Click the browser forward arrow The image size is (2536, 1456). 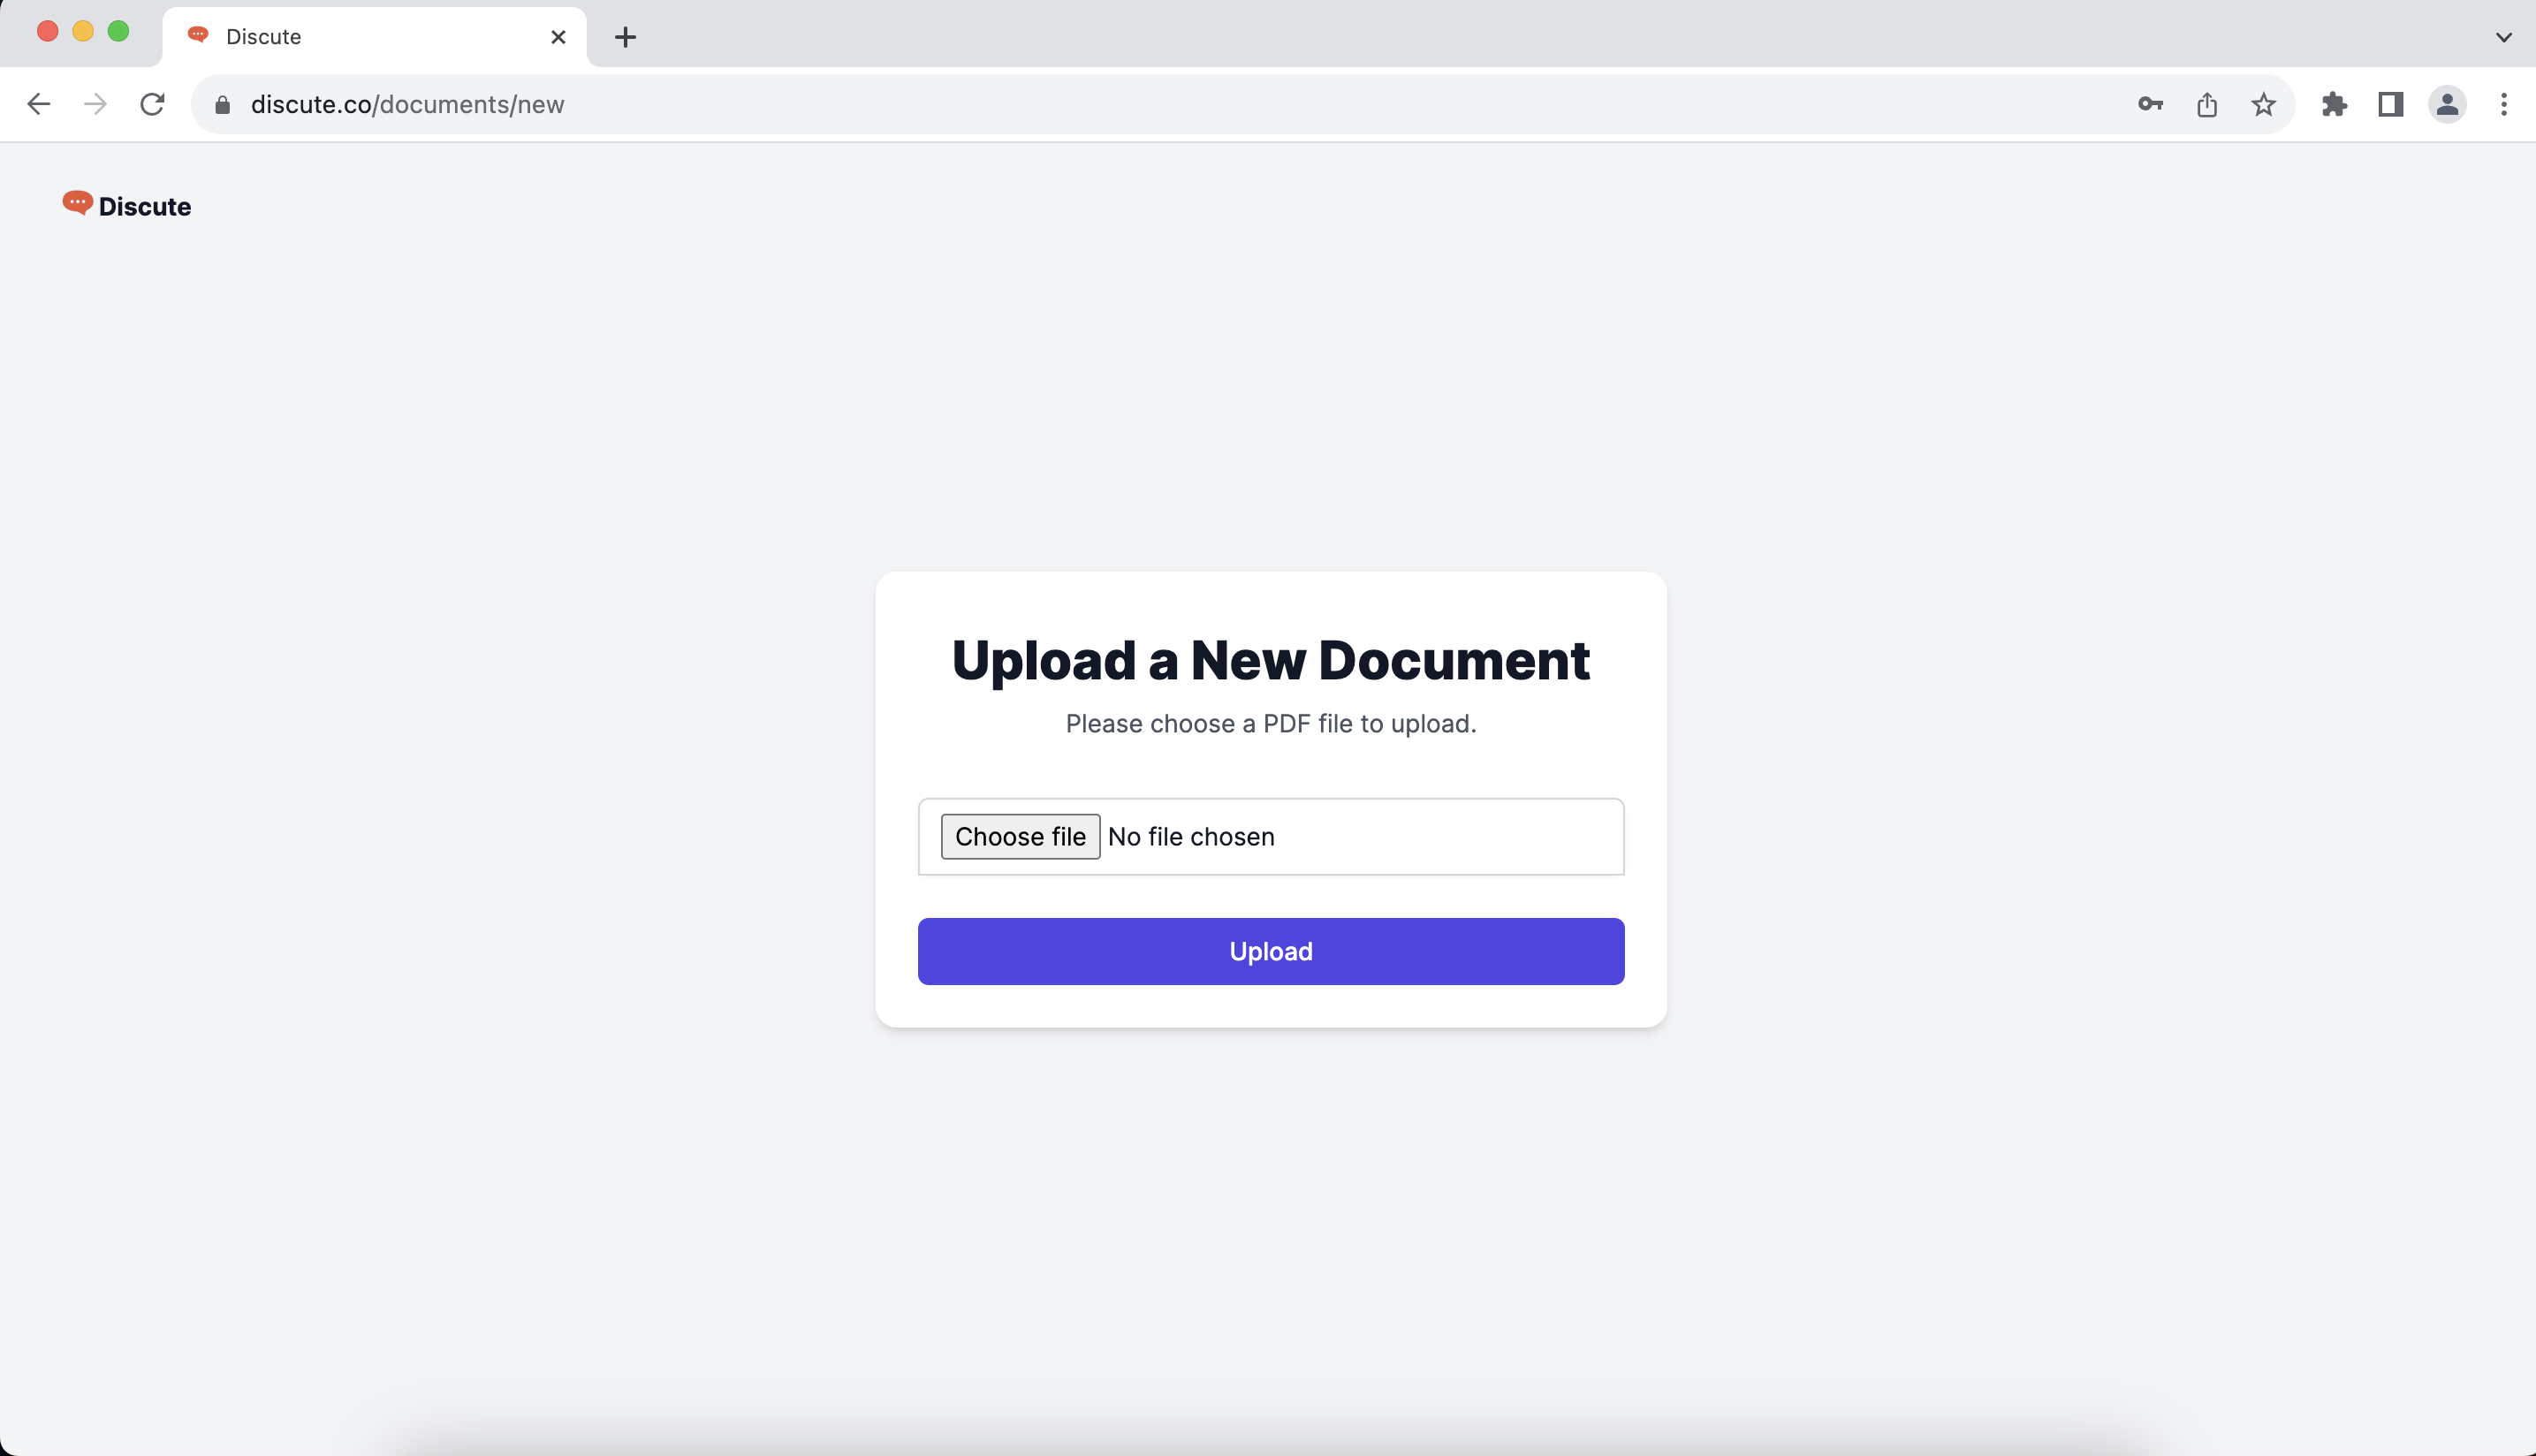pyautogui.click(x=95, y=104)
